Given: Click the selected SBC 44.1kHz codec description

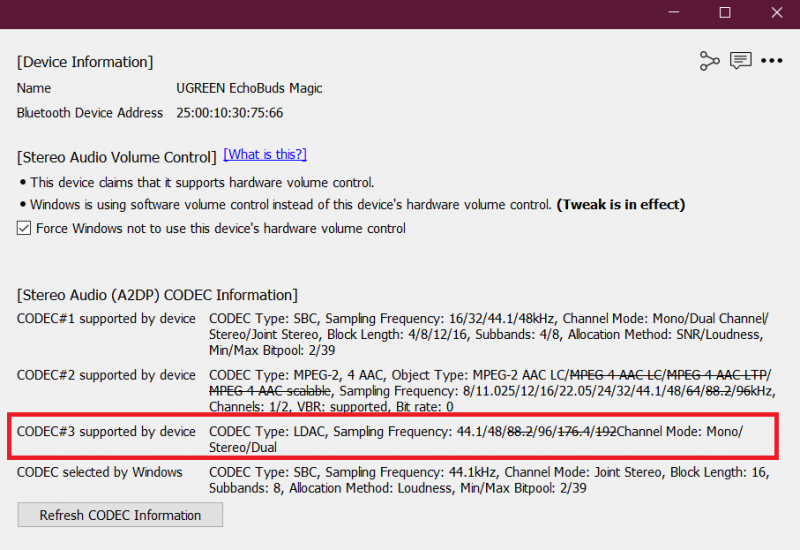Looking at the screenshot, I should tap(489, 480).
